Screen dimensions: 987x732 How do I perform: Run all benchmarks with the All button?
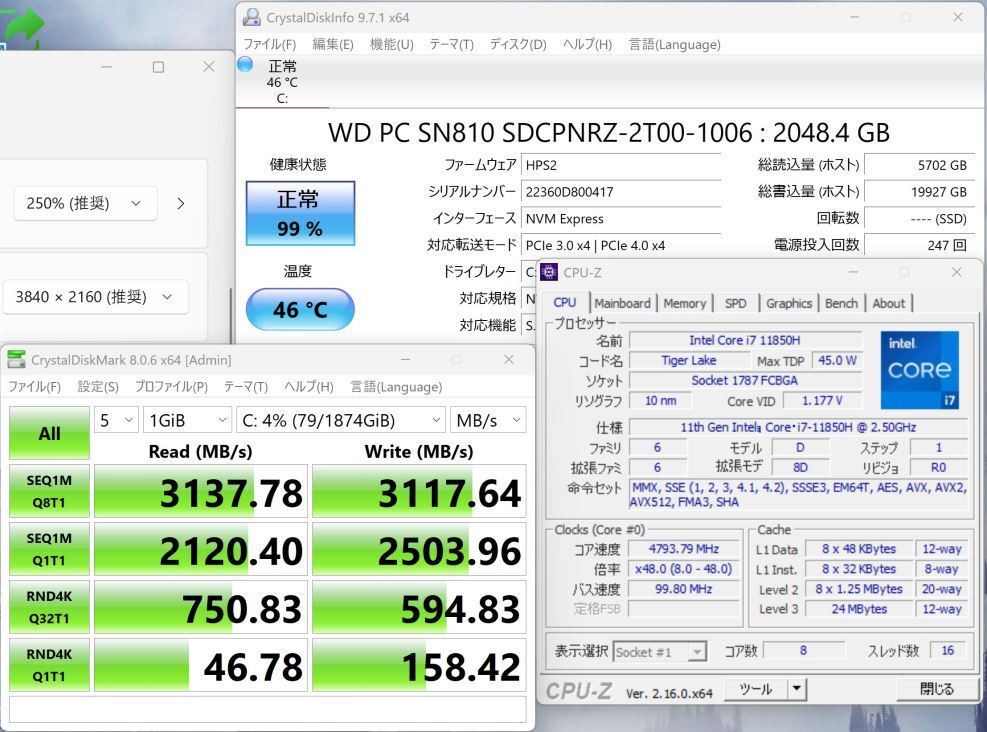click(49, 433)
